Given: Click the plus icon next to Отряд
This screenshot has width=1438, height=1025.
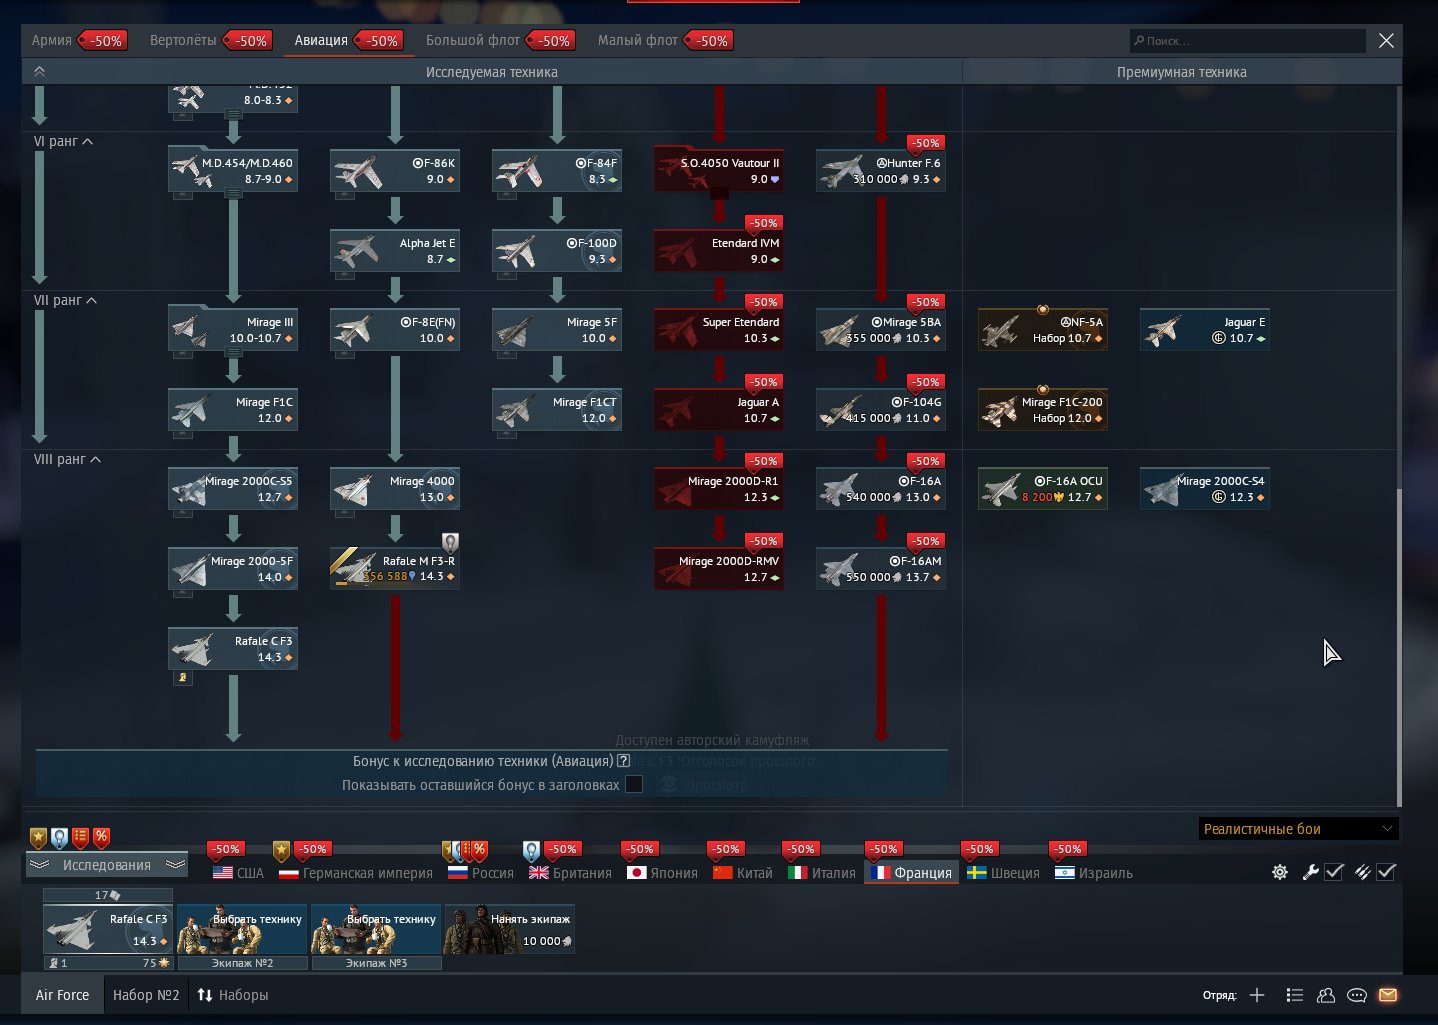Looking at the screenshot, I should coord(1257,995).
